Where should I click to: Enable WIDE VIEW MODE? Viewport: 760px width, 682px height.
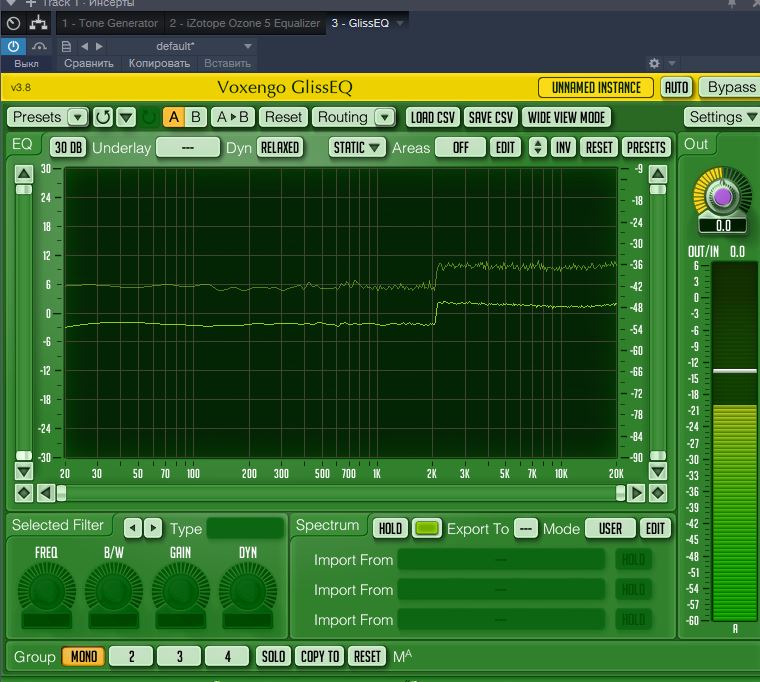click(566, 117)
